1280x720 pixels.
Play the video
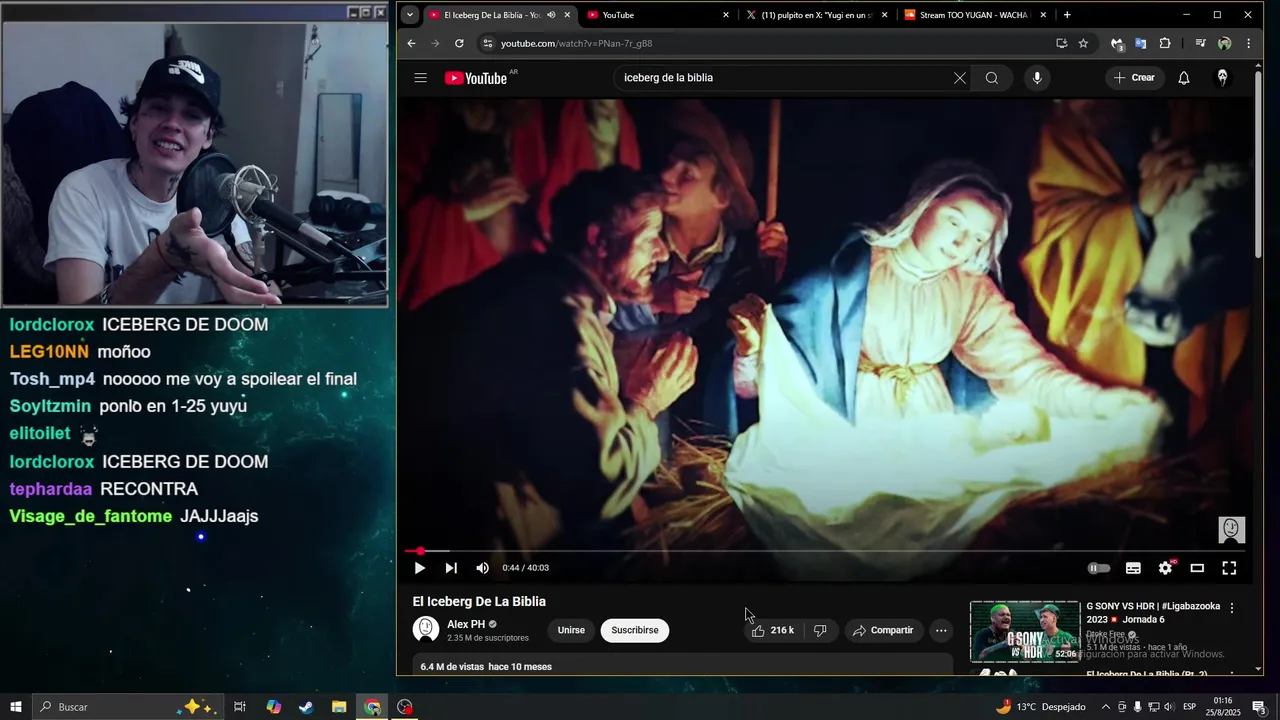point(419,568)
